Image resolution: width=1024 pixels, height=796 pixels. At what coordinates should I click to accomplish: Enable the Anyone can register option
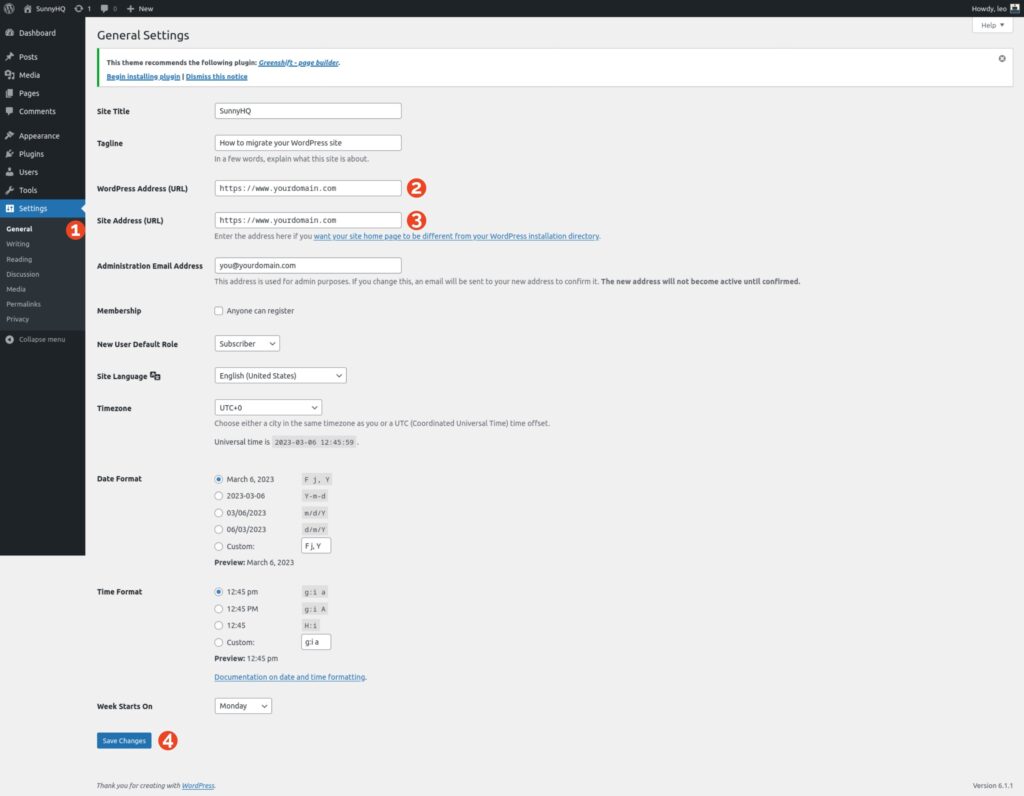tap(218, 310)
